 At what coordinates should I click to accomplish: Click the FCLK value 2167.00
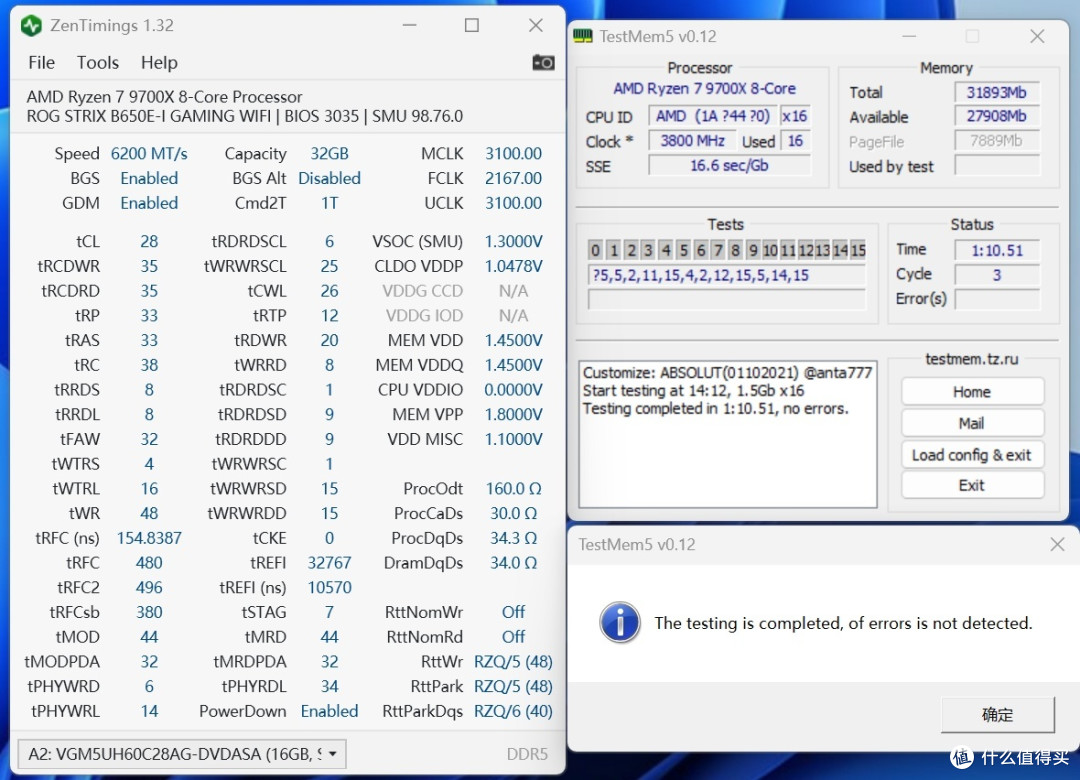pos(513,178)
